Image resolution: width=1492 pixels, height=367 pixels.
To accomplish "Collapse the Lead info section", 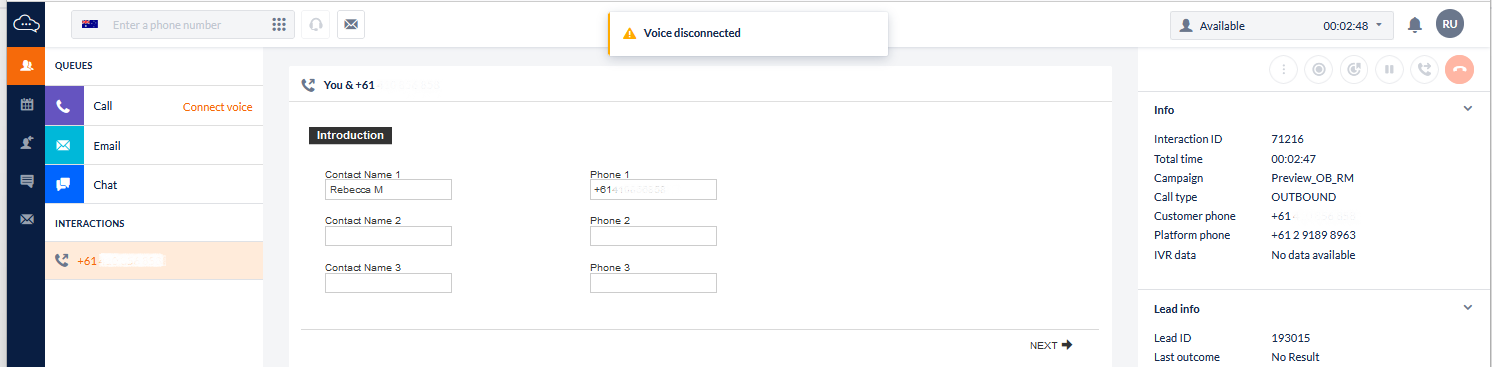I will point(1467,308).
